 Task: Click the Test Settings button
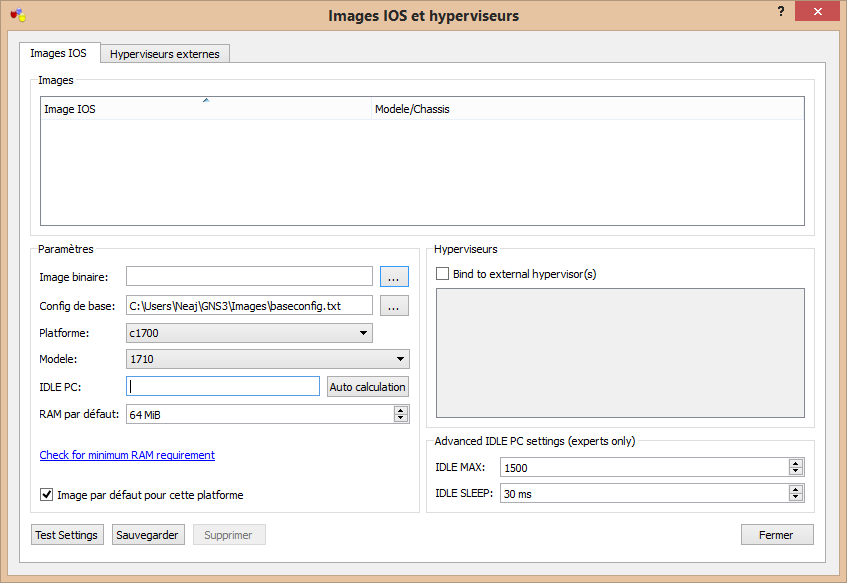point(66,535)
